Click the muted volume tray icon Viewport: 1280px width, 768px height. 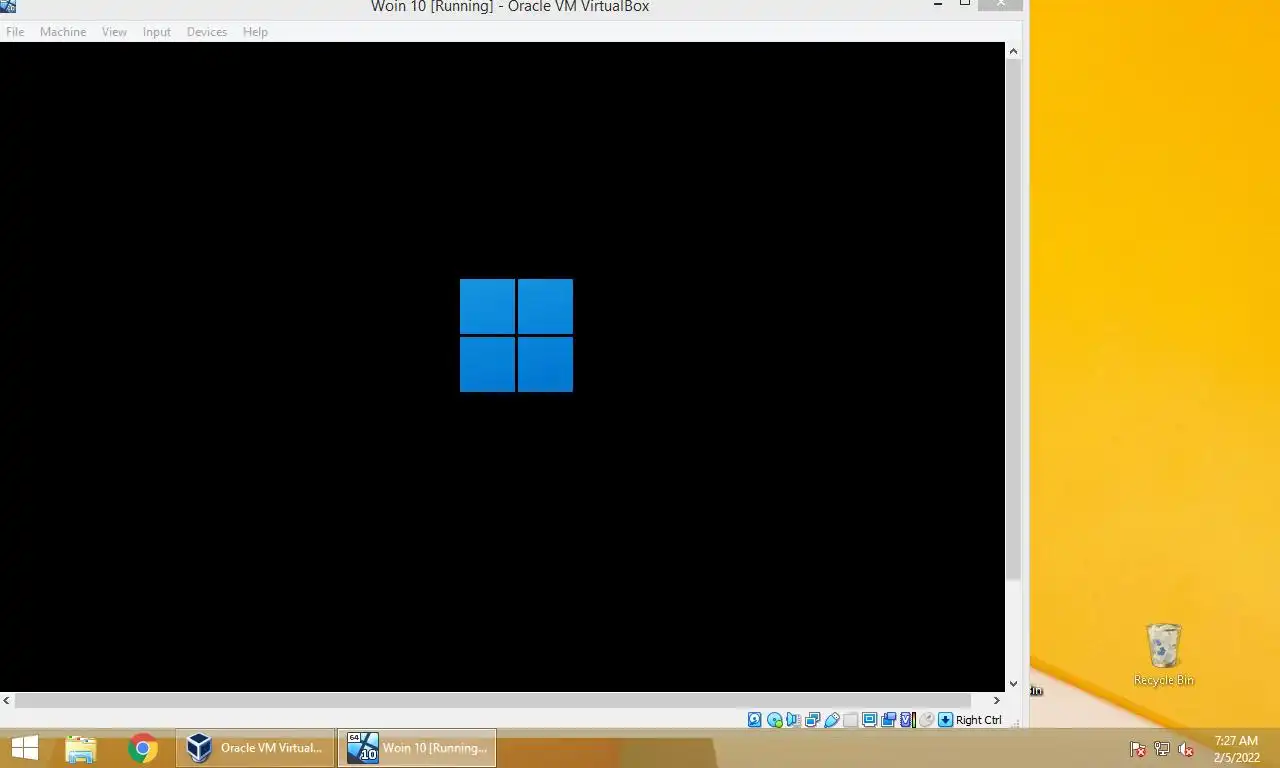[1186, 749]
